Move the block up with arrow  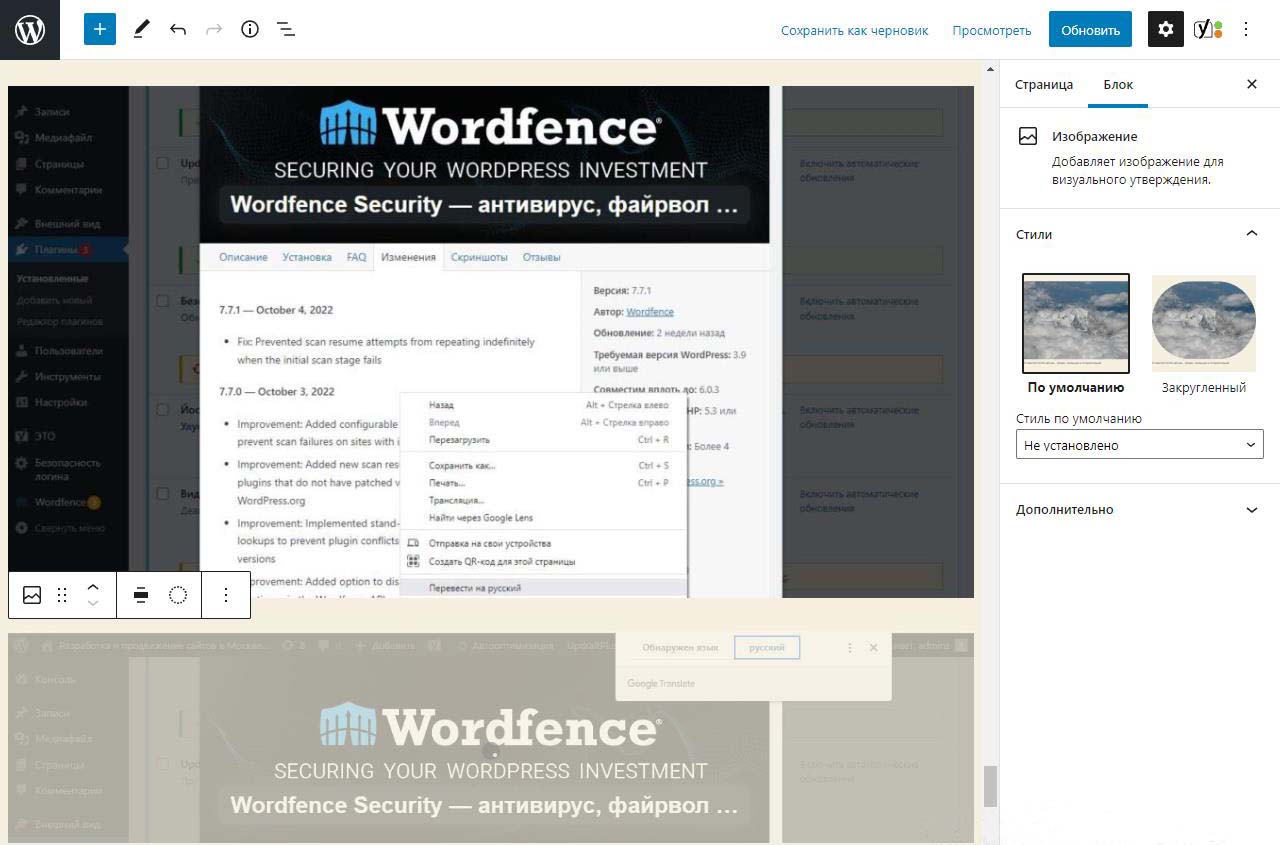93,587
